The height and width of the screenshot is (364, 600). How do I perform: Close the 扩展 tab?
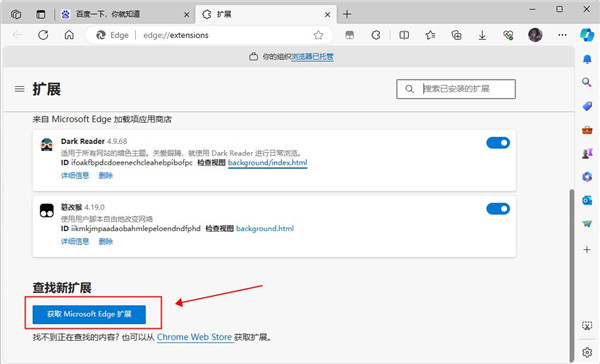328,15
